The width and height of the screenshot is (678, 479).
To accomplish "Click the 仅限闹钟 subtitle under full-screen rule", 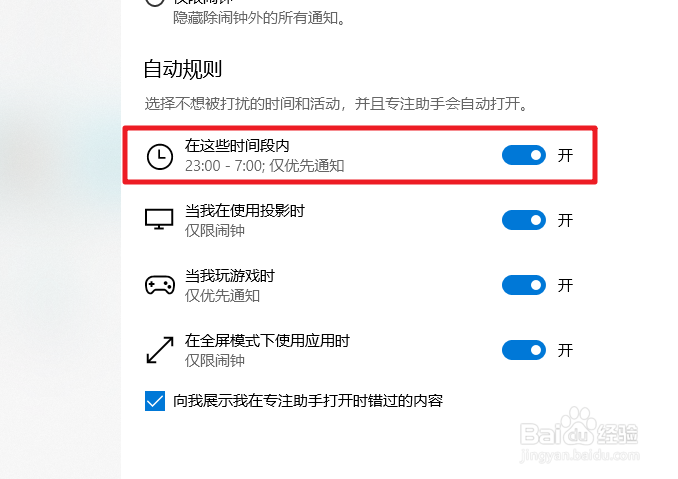I will (x=215, y=360).
